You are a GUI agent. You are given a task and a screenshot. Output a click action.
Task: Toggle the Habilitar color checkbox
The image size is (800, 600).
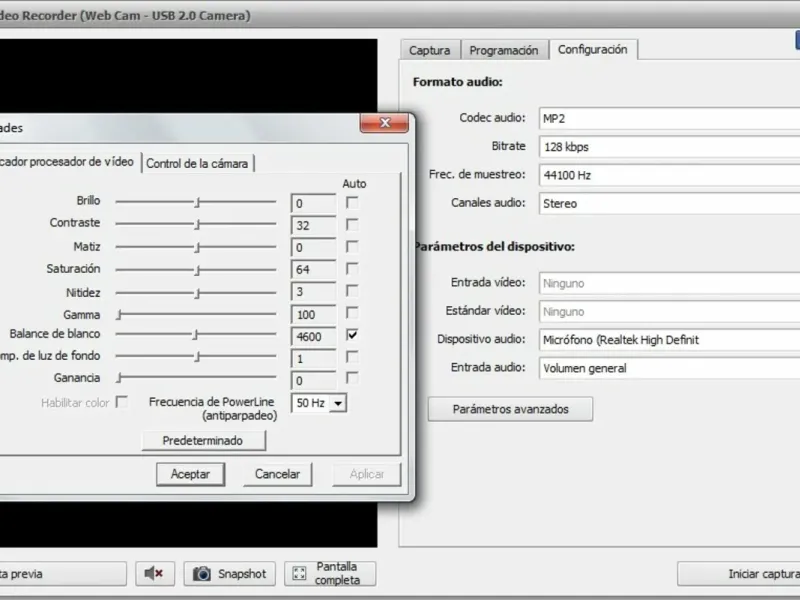pyautogui.click(x=121, y=402)
